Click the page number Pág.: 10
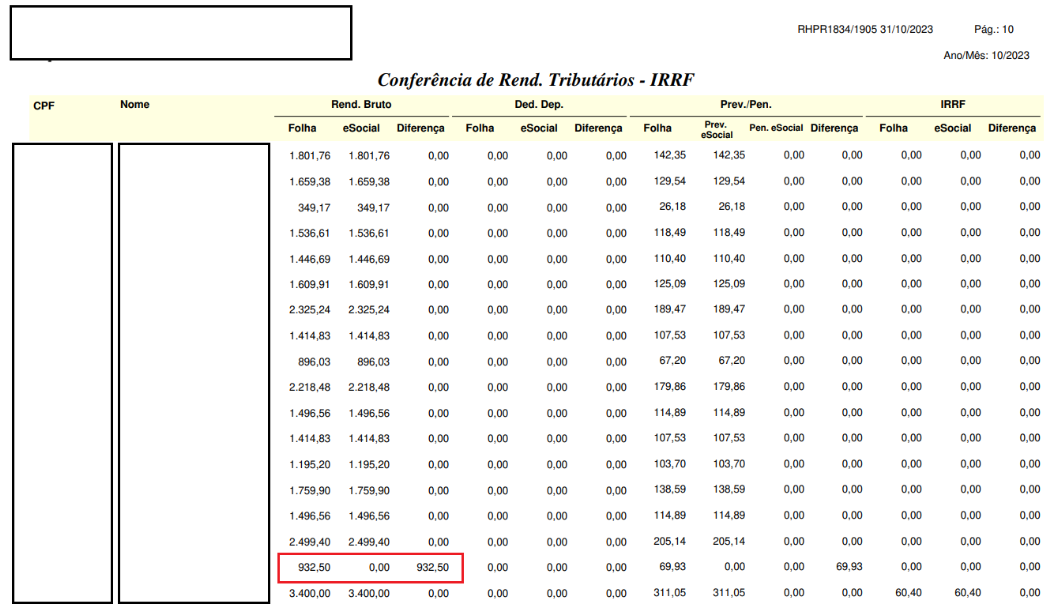Viewport: 1058px width, 608px height. (x=994, y=30)
